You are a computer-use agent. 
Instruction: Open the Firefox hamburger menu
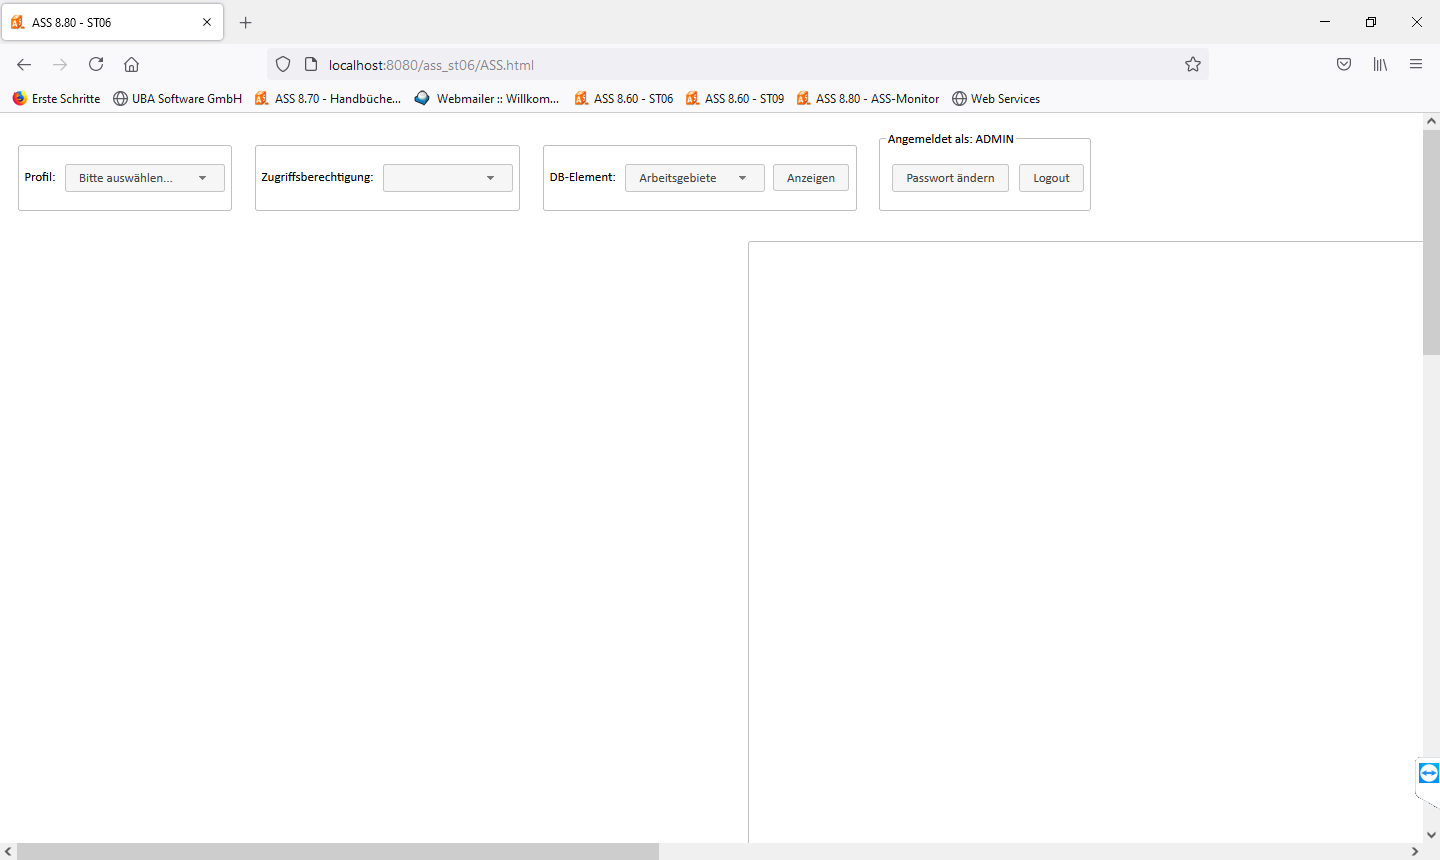pyautogui.click(x=1416, y=64)
